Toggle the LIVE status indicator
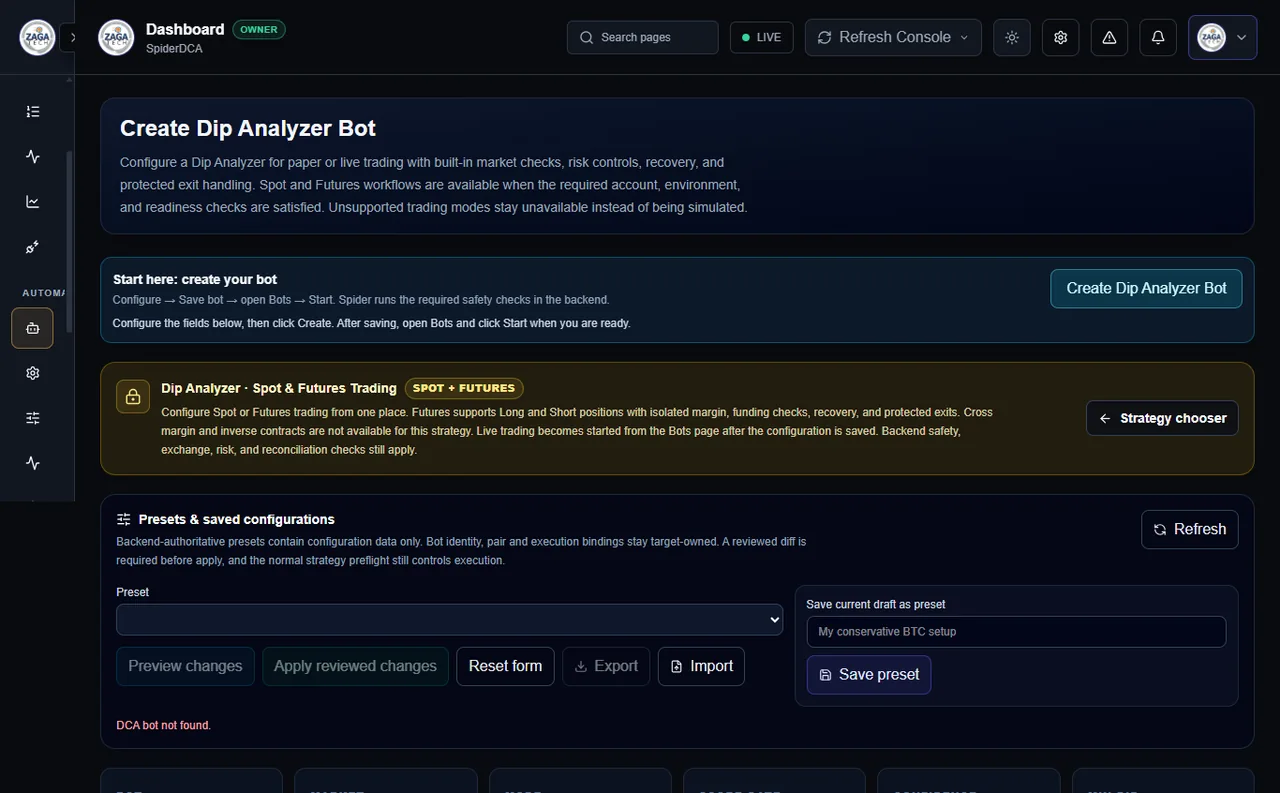This screenshot has width=1280, height=793. coord(762,38)
